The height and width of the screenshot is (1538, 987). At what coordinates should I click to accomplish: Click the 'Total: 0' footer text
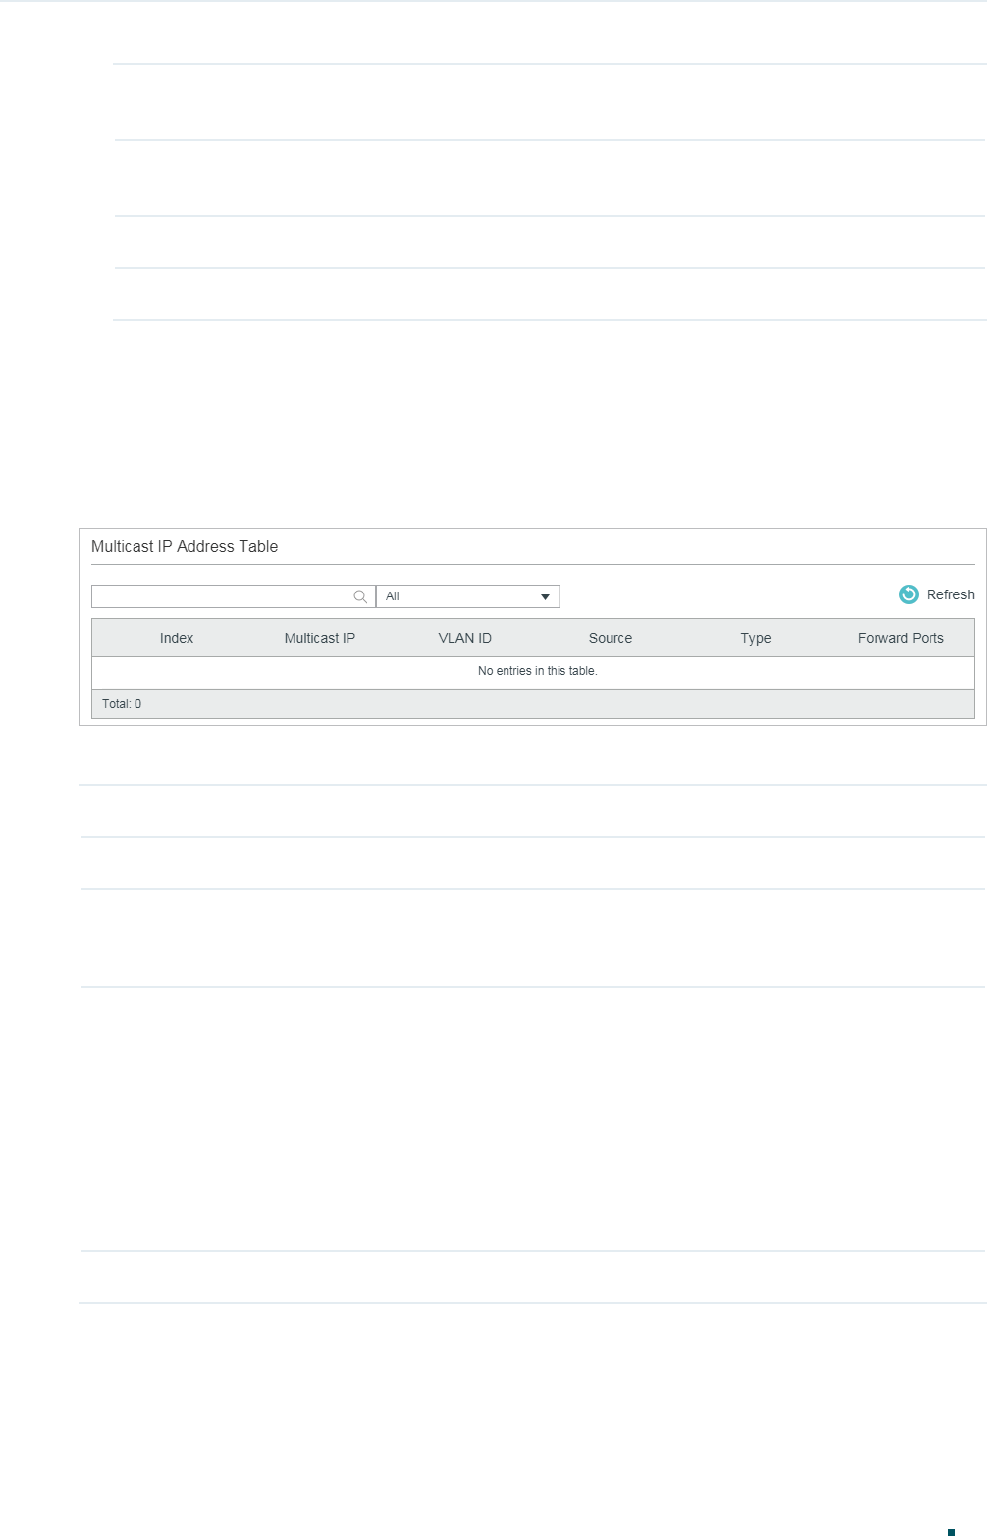121,704
